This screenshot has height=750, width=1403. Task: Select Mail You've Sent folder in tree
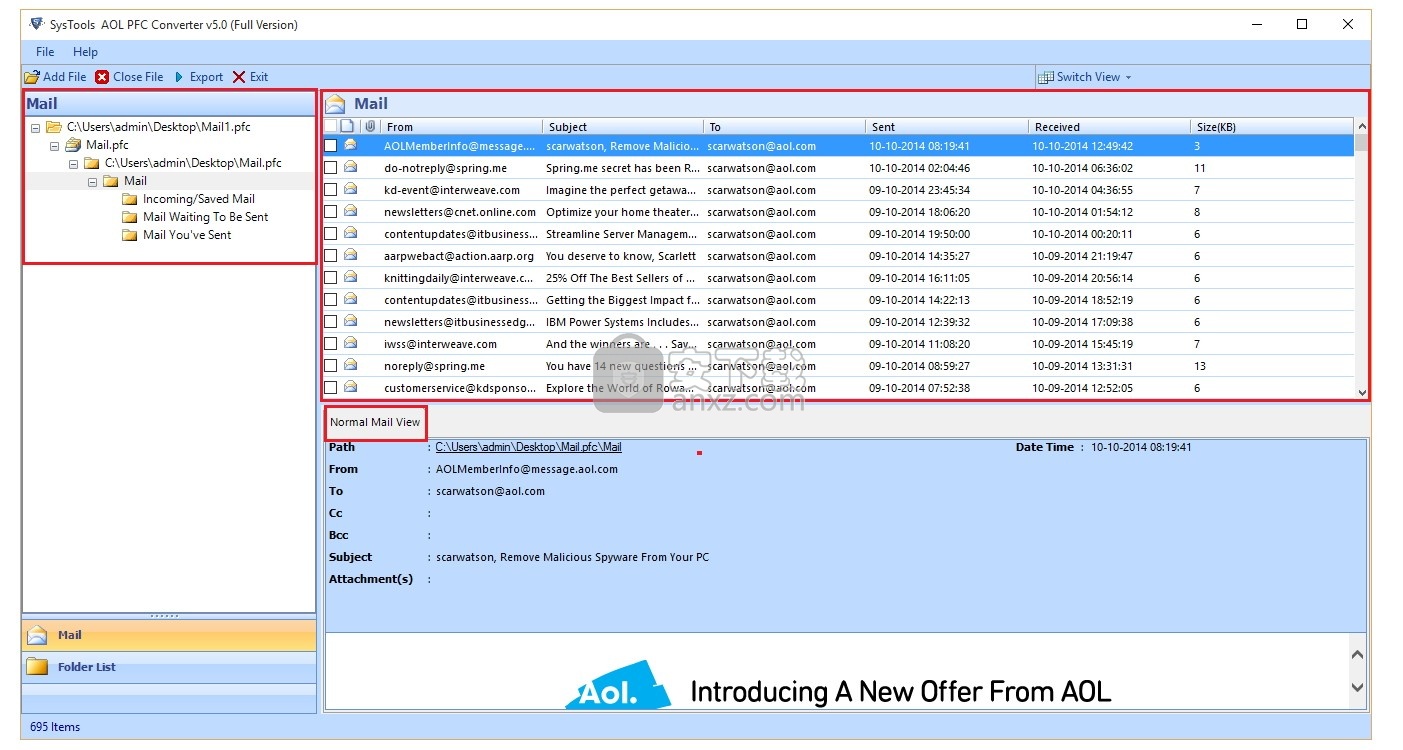pyautogui.click(x=187, y=235)
